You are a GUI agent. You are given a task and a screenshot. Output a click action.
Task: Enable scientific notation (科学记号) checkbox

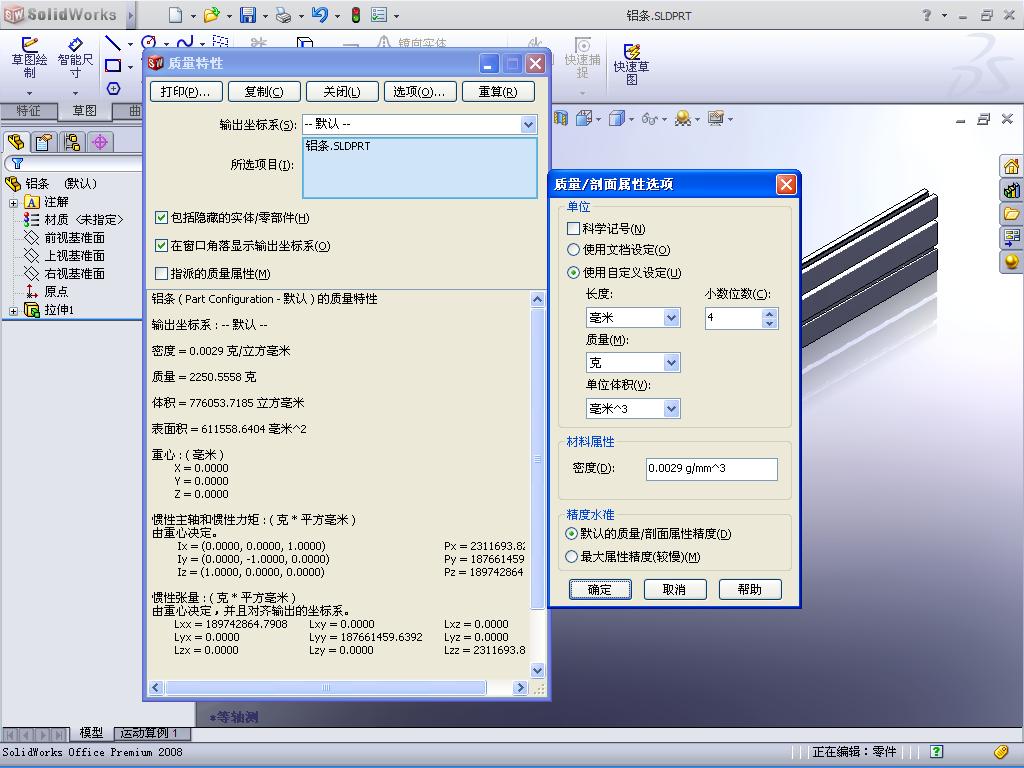573,229
